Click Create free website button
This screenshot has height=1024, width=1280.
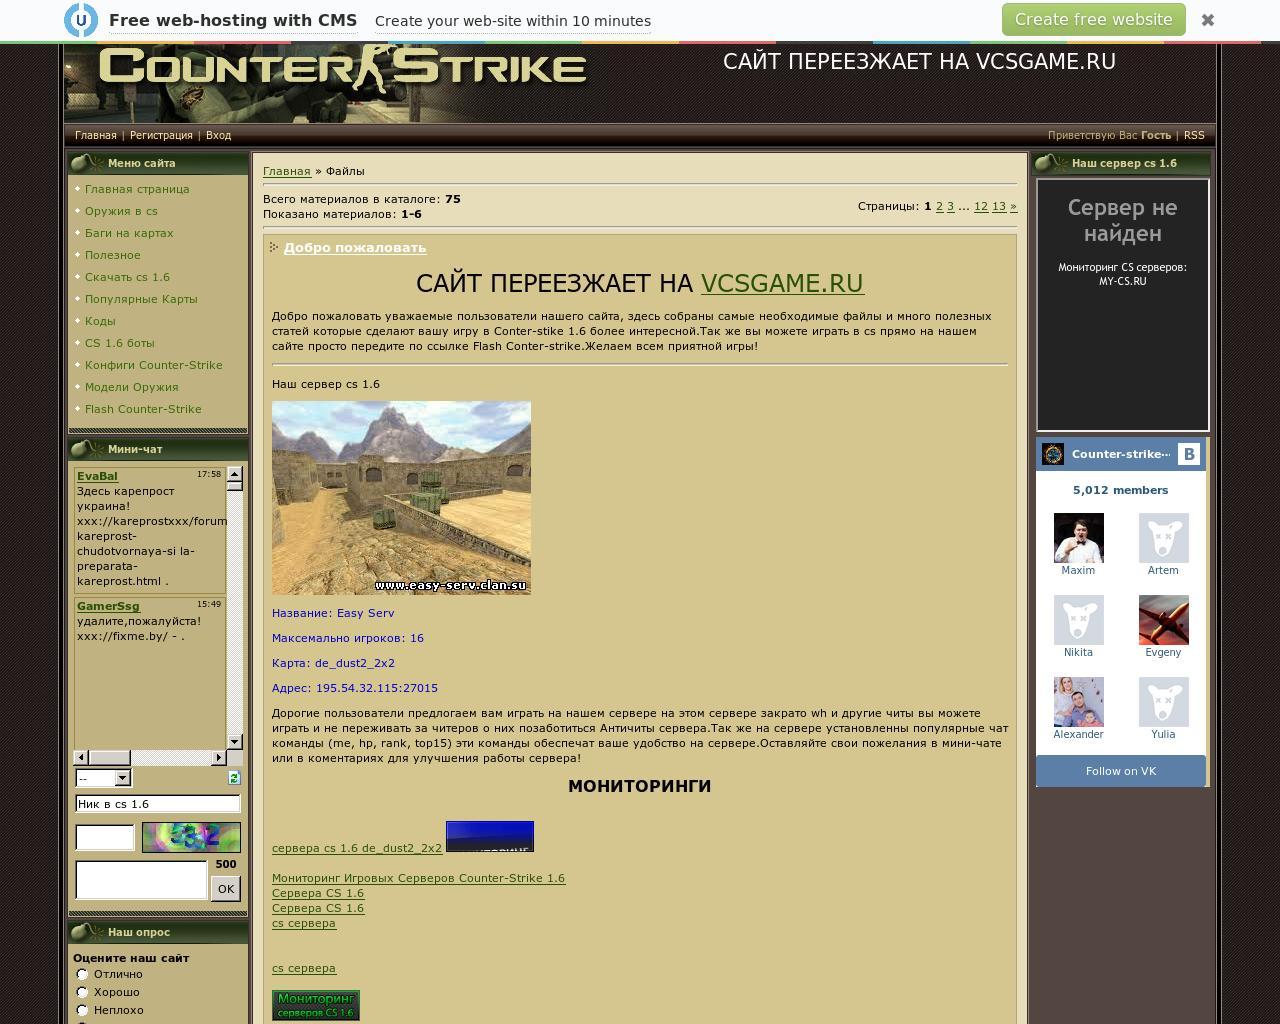pyautogui.click(x=1093, y=20)
